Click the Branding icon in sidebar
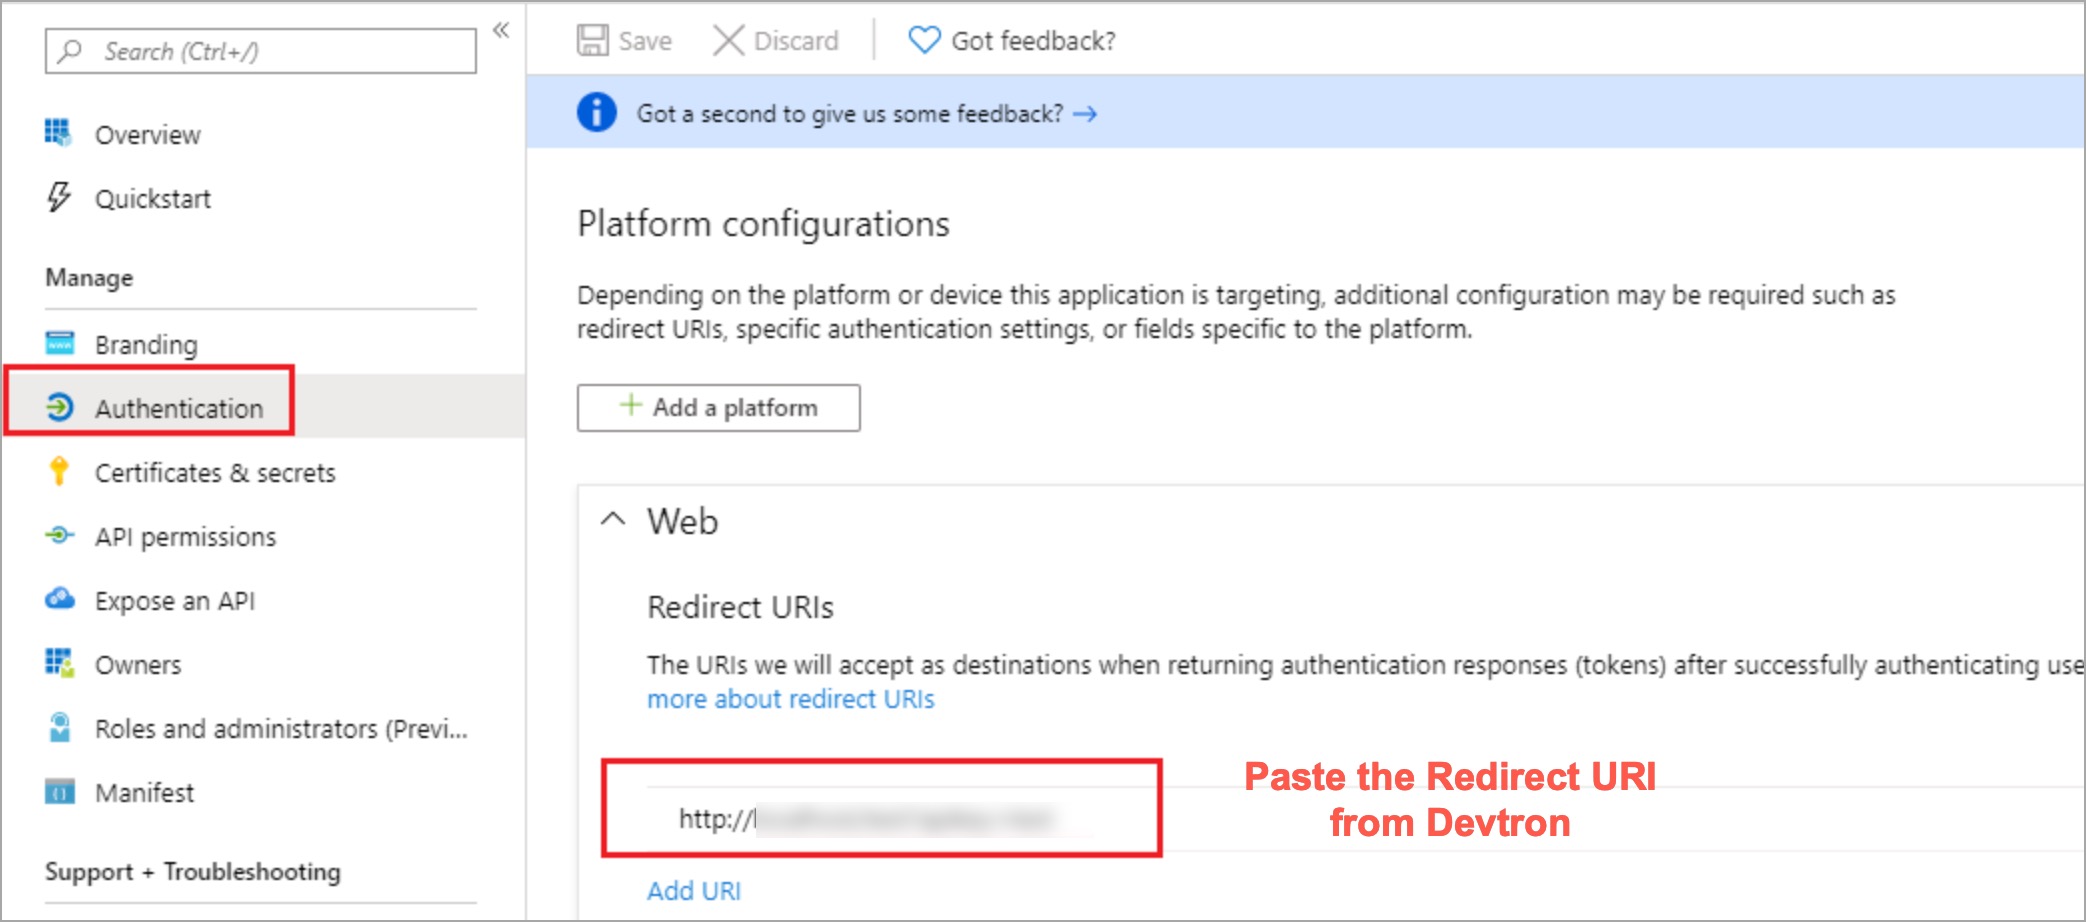 pyautogui.click(x=60, y=343)
